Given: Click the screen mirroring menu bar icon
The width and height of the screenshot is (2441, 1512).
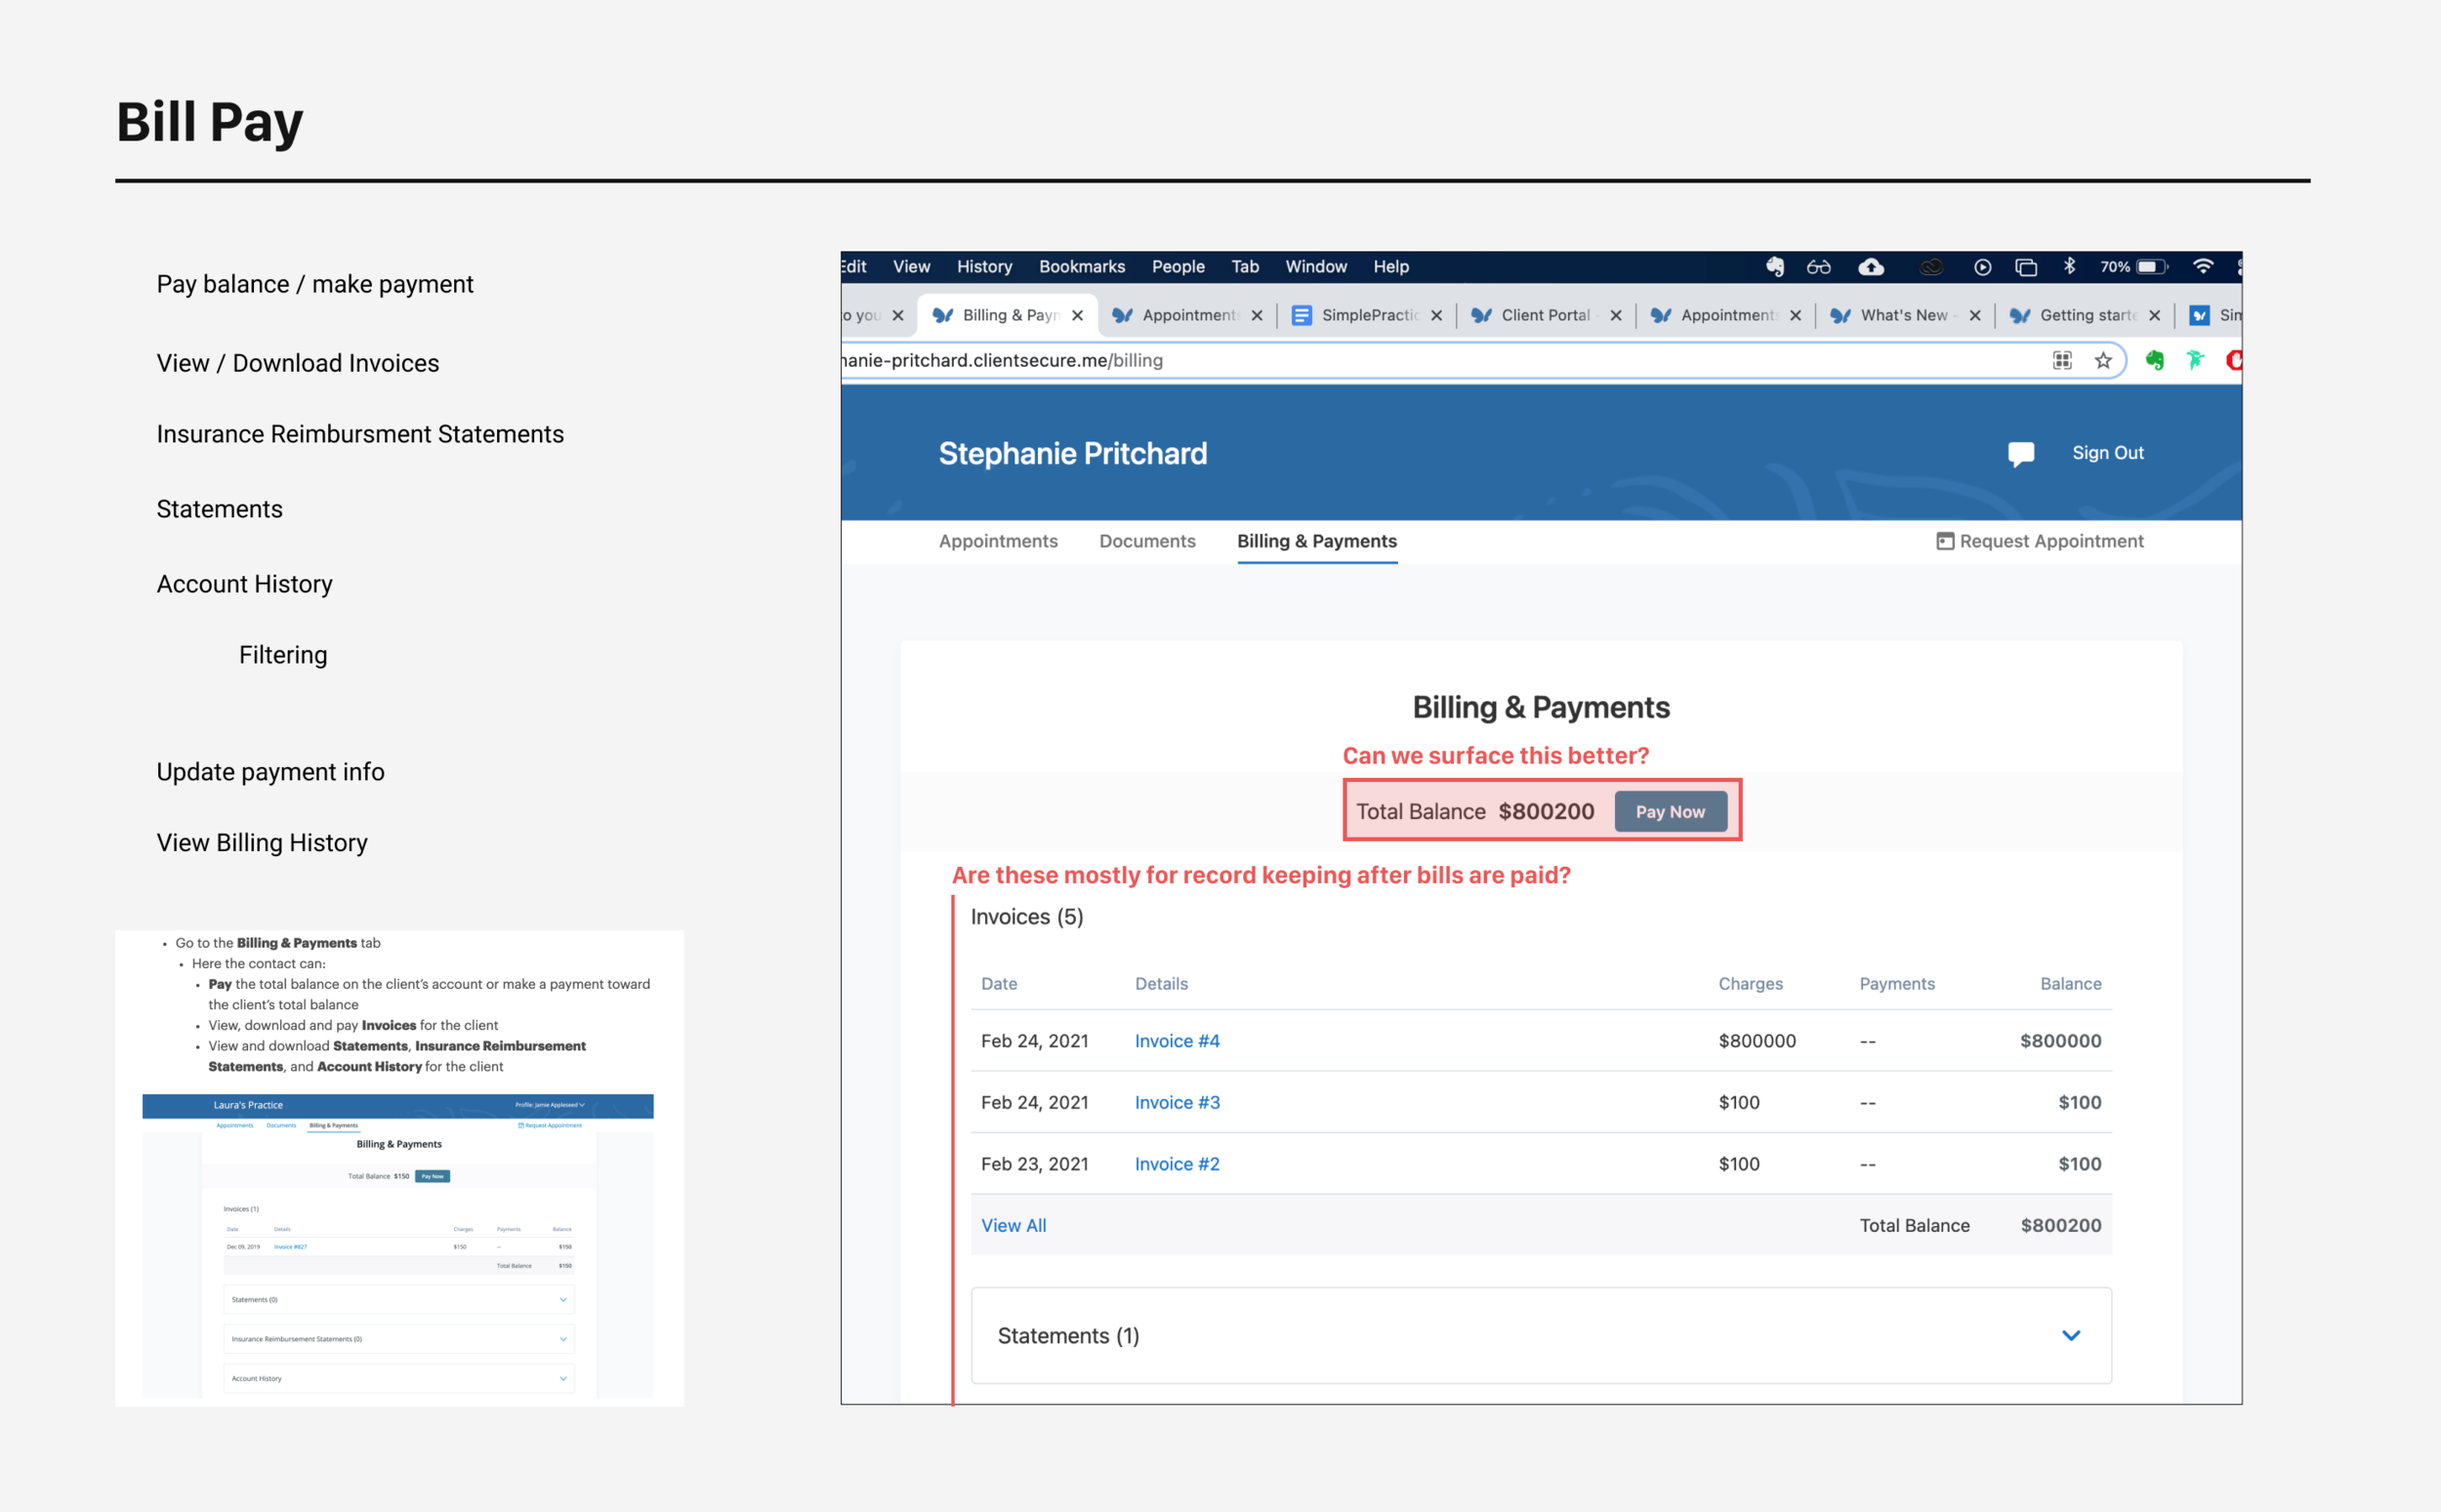Looking at the screenshot, I should click(2025, 266).
